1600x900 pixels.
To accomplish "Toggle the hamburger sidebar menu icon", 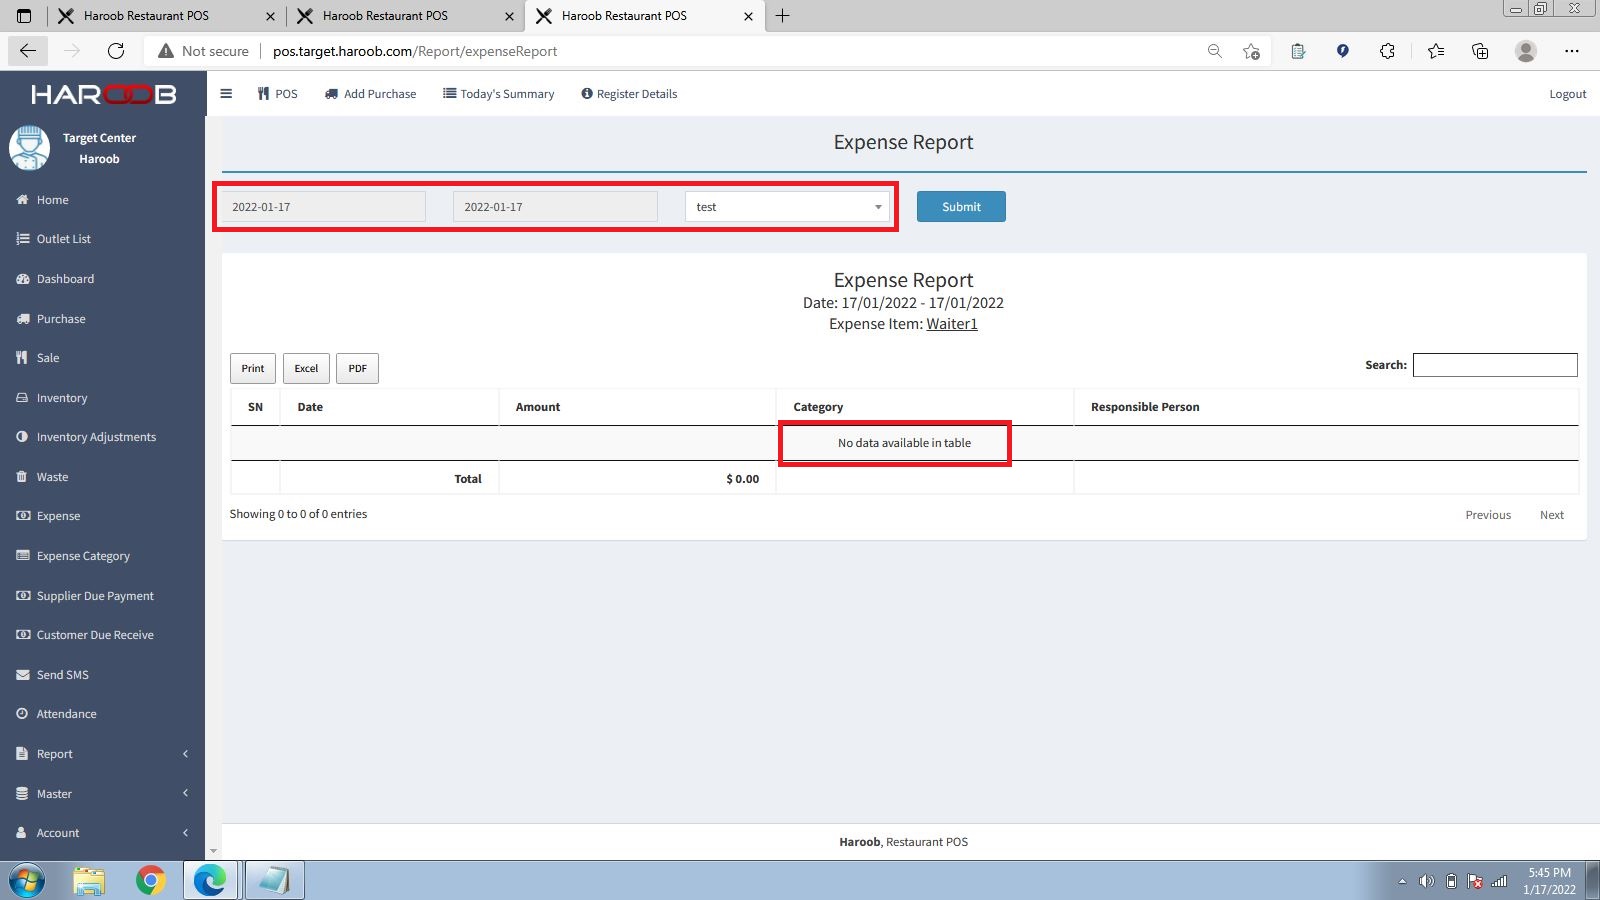I will click(x=226, y=94).
